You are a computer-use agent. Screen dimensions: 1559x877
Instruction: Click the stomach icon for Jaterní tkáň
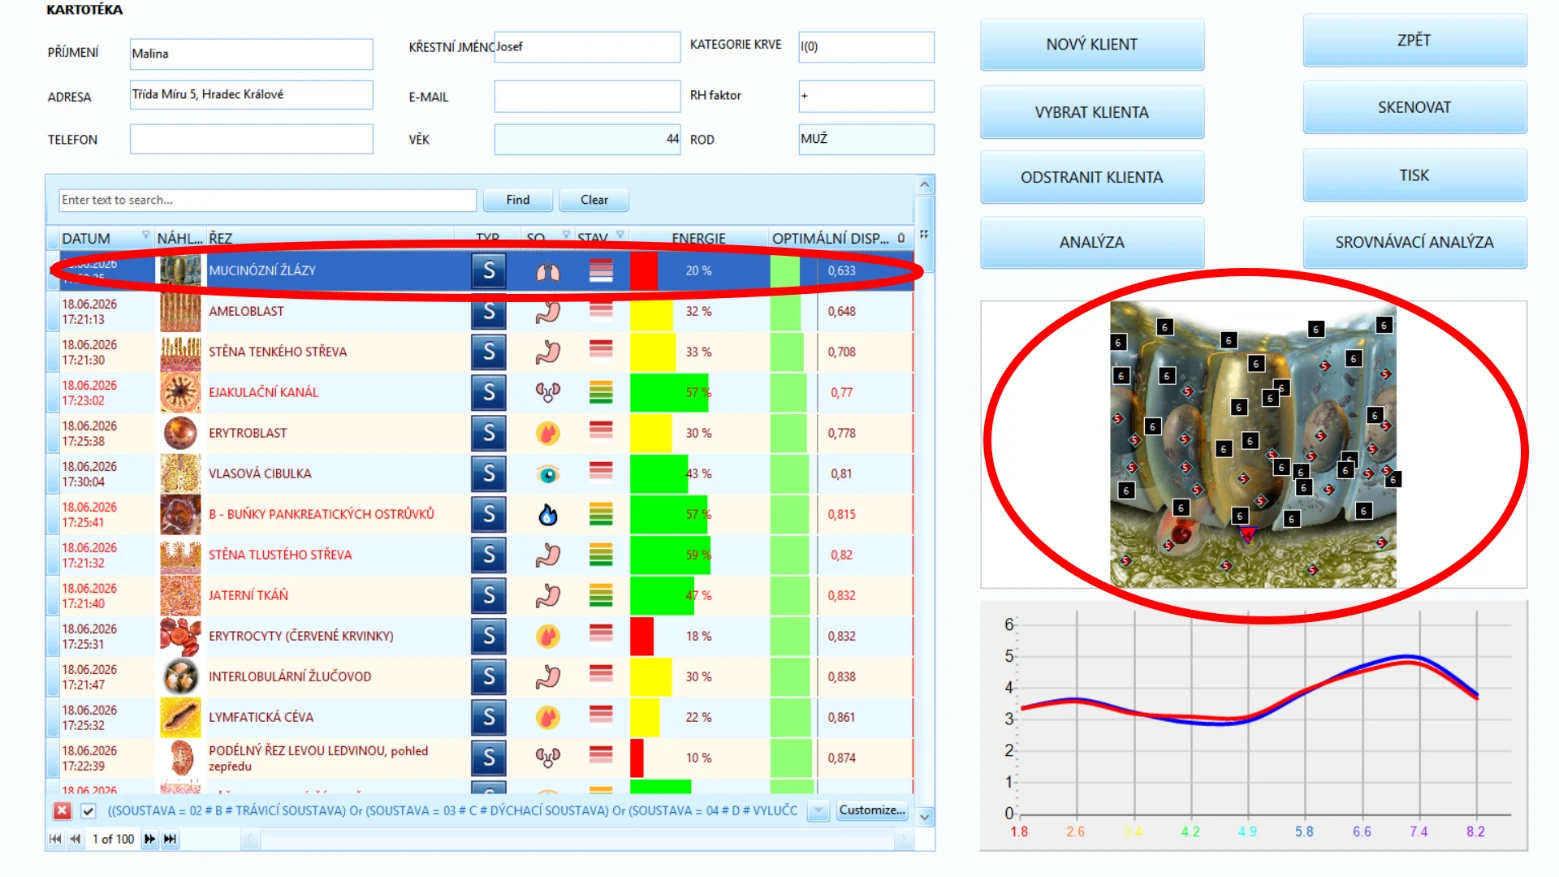pos(548,596)
